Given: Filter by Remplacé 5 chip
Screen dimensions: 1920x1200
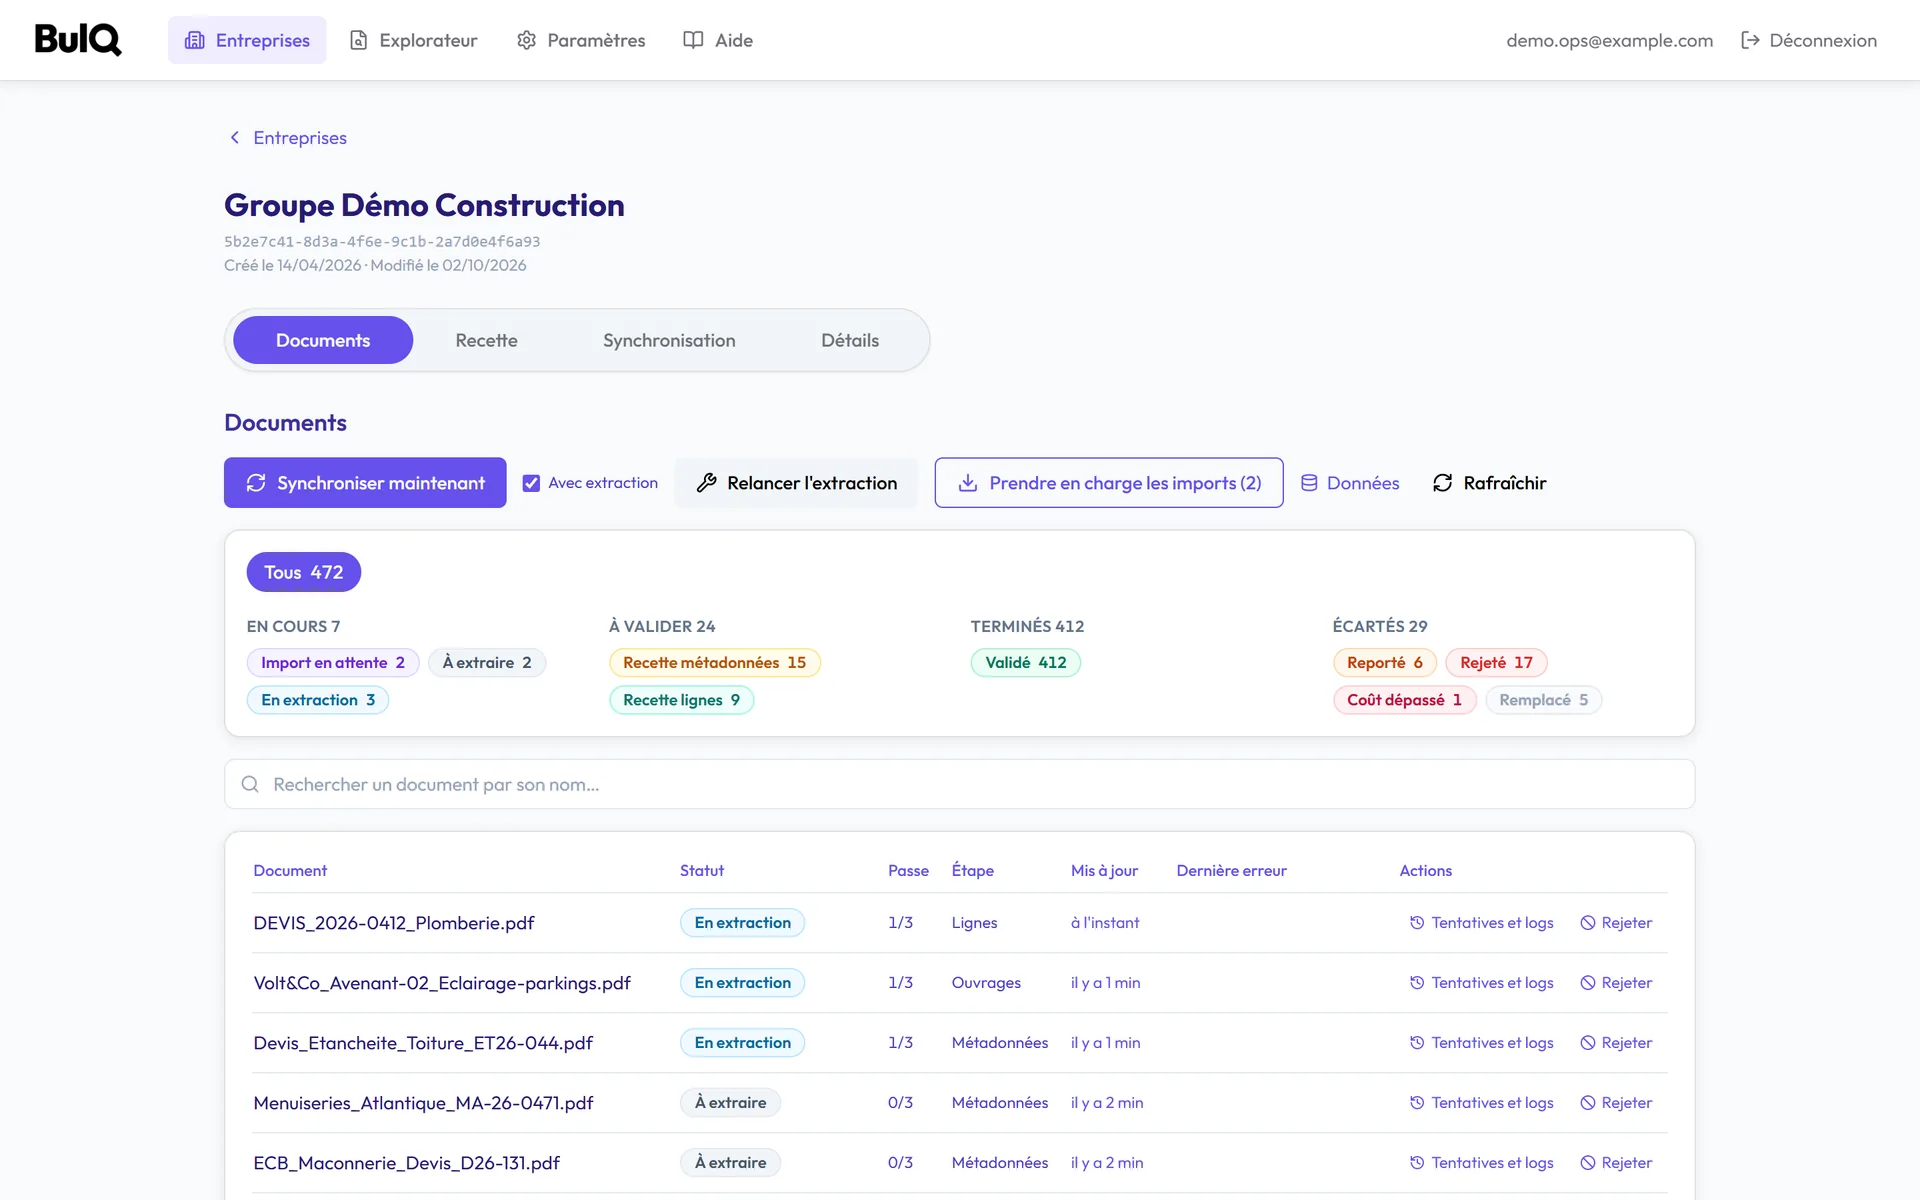Looking at the screenshot, I should point(1544,700).
